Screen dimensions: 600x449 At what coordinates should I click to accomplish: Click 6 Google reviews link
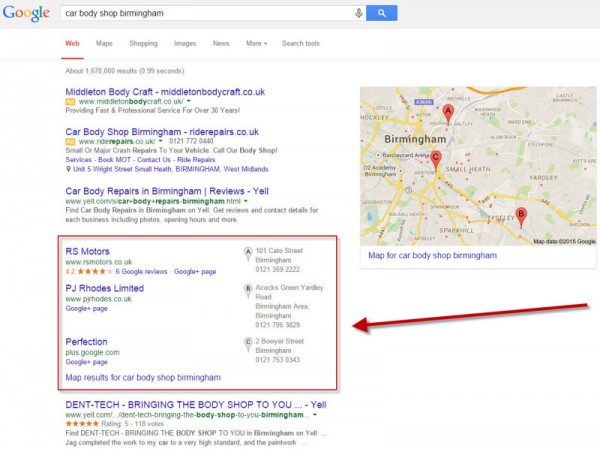click(142, 271)
